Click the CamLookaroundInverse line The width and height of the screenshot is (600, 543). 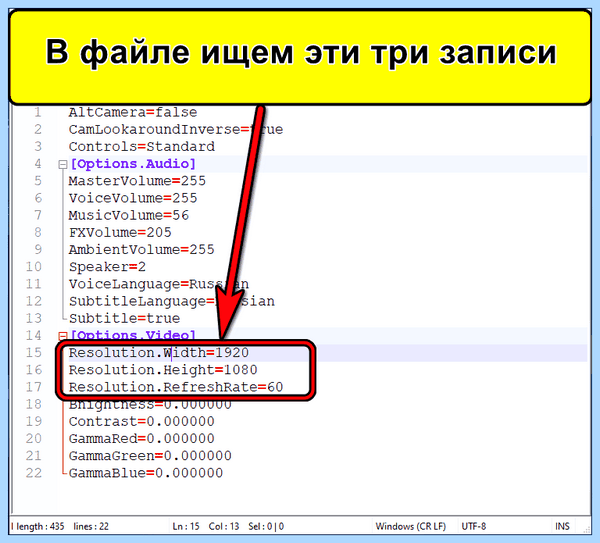click(x=176, y=130)
